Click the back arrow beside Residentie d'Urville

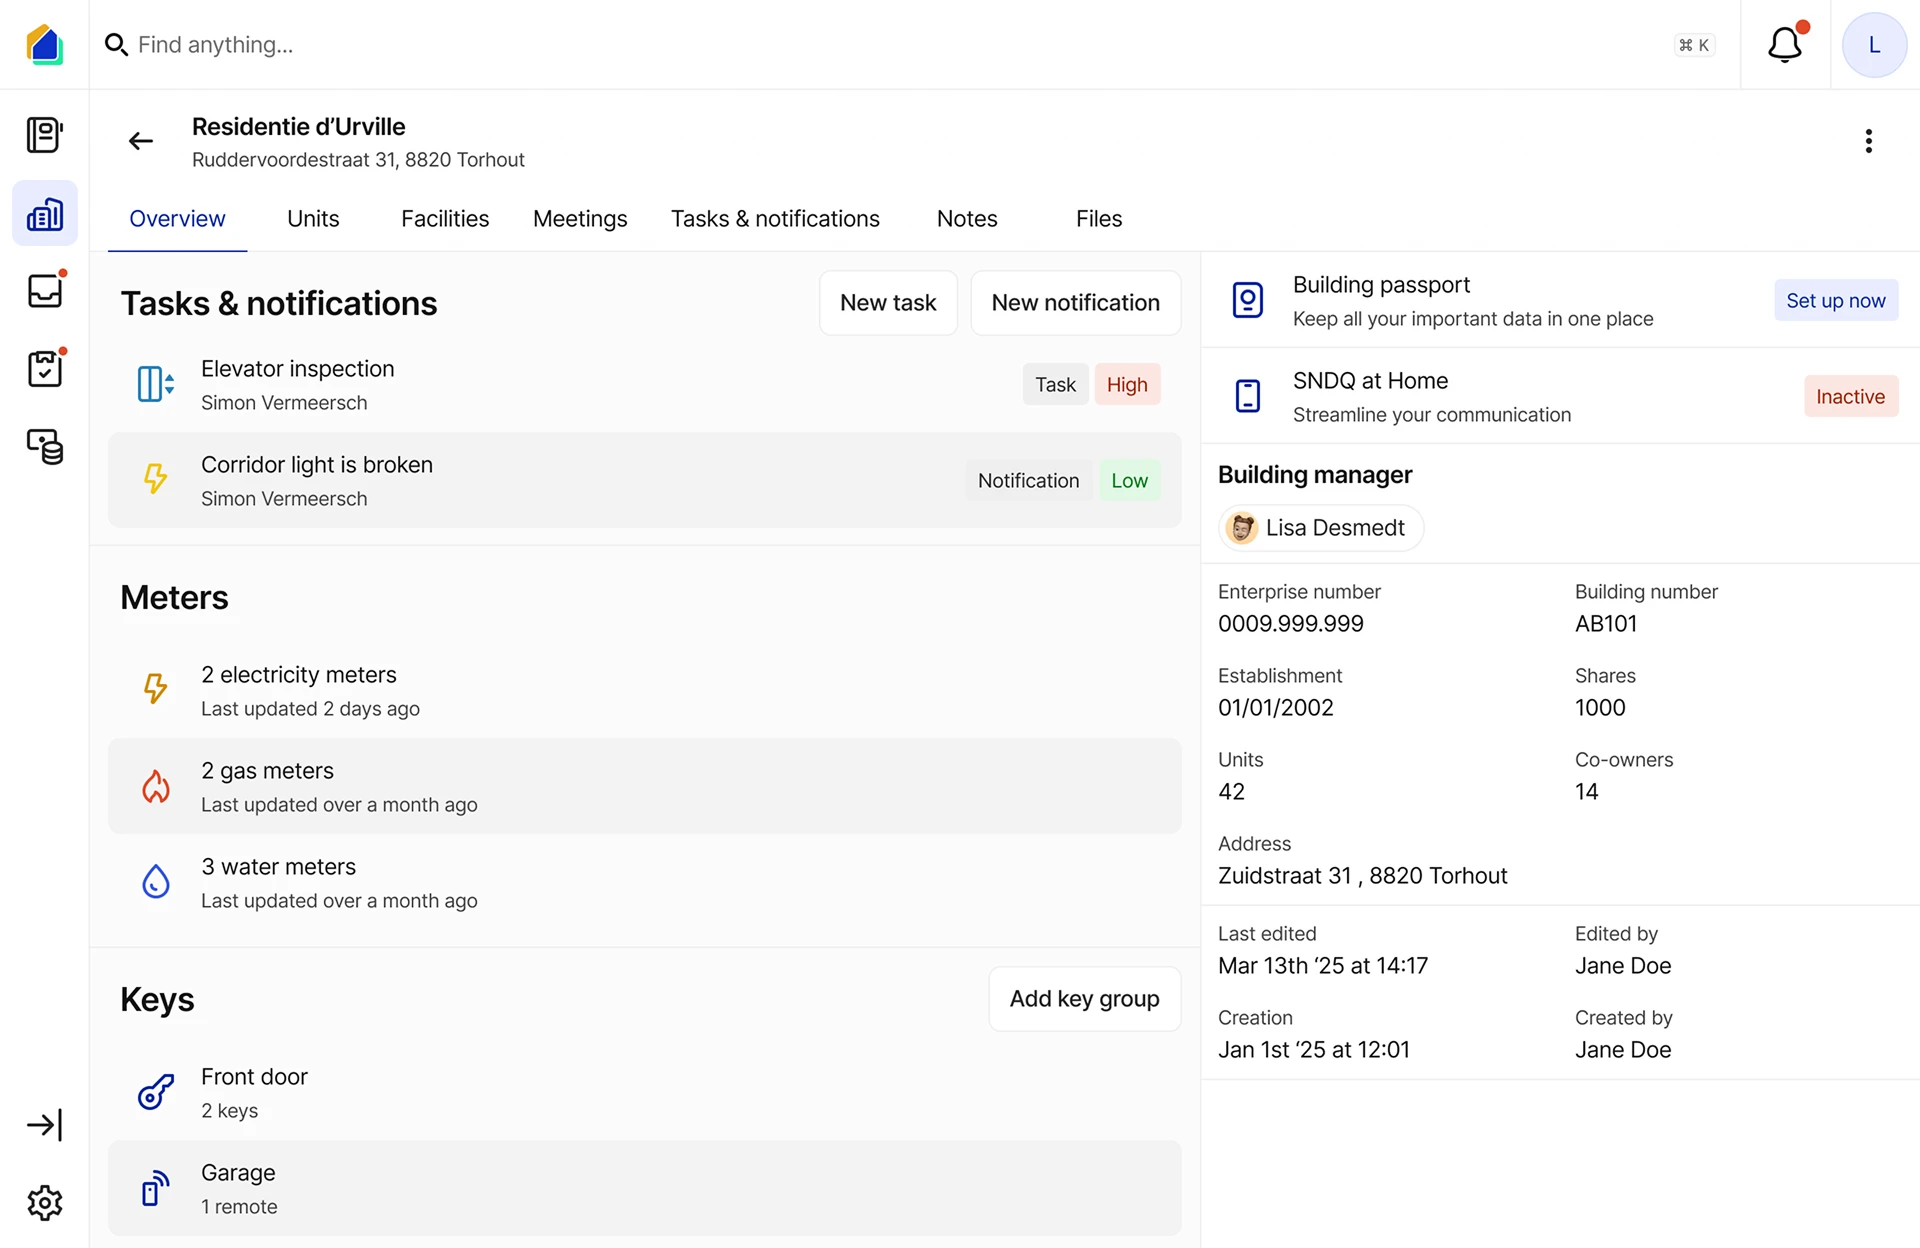click(141, 141)
